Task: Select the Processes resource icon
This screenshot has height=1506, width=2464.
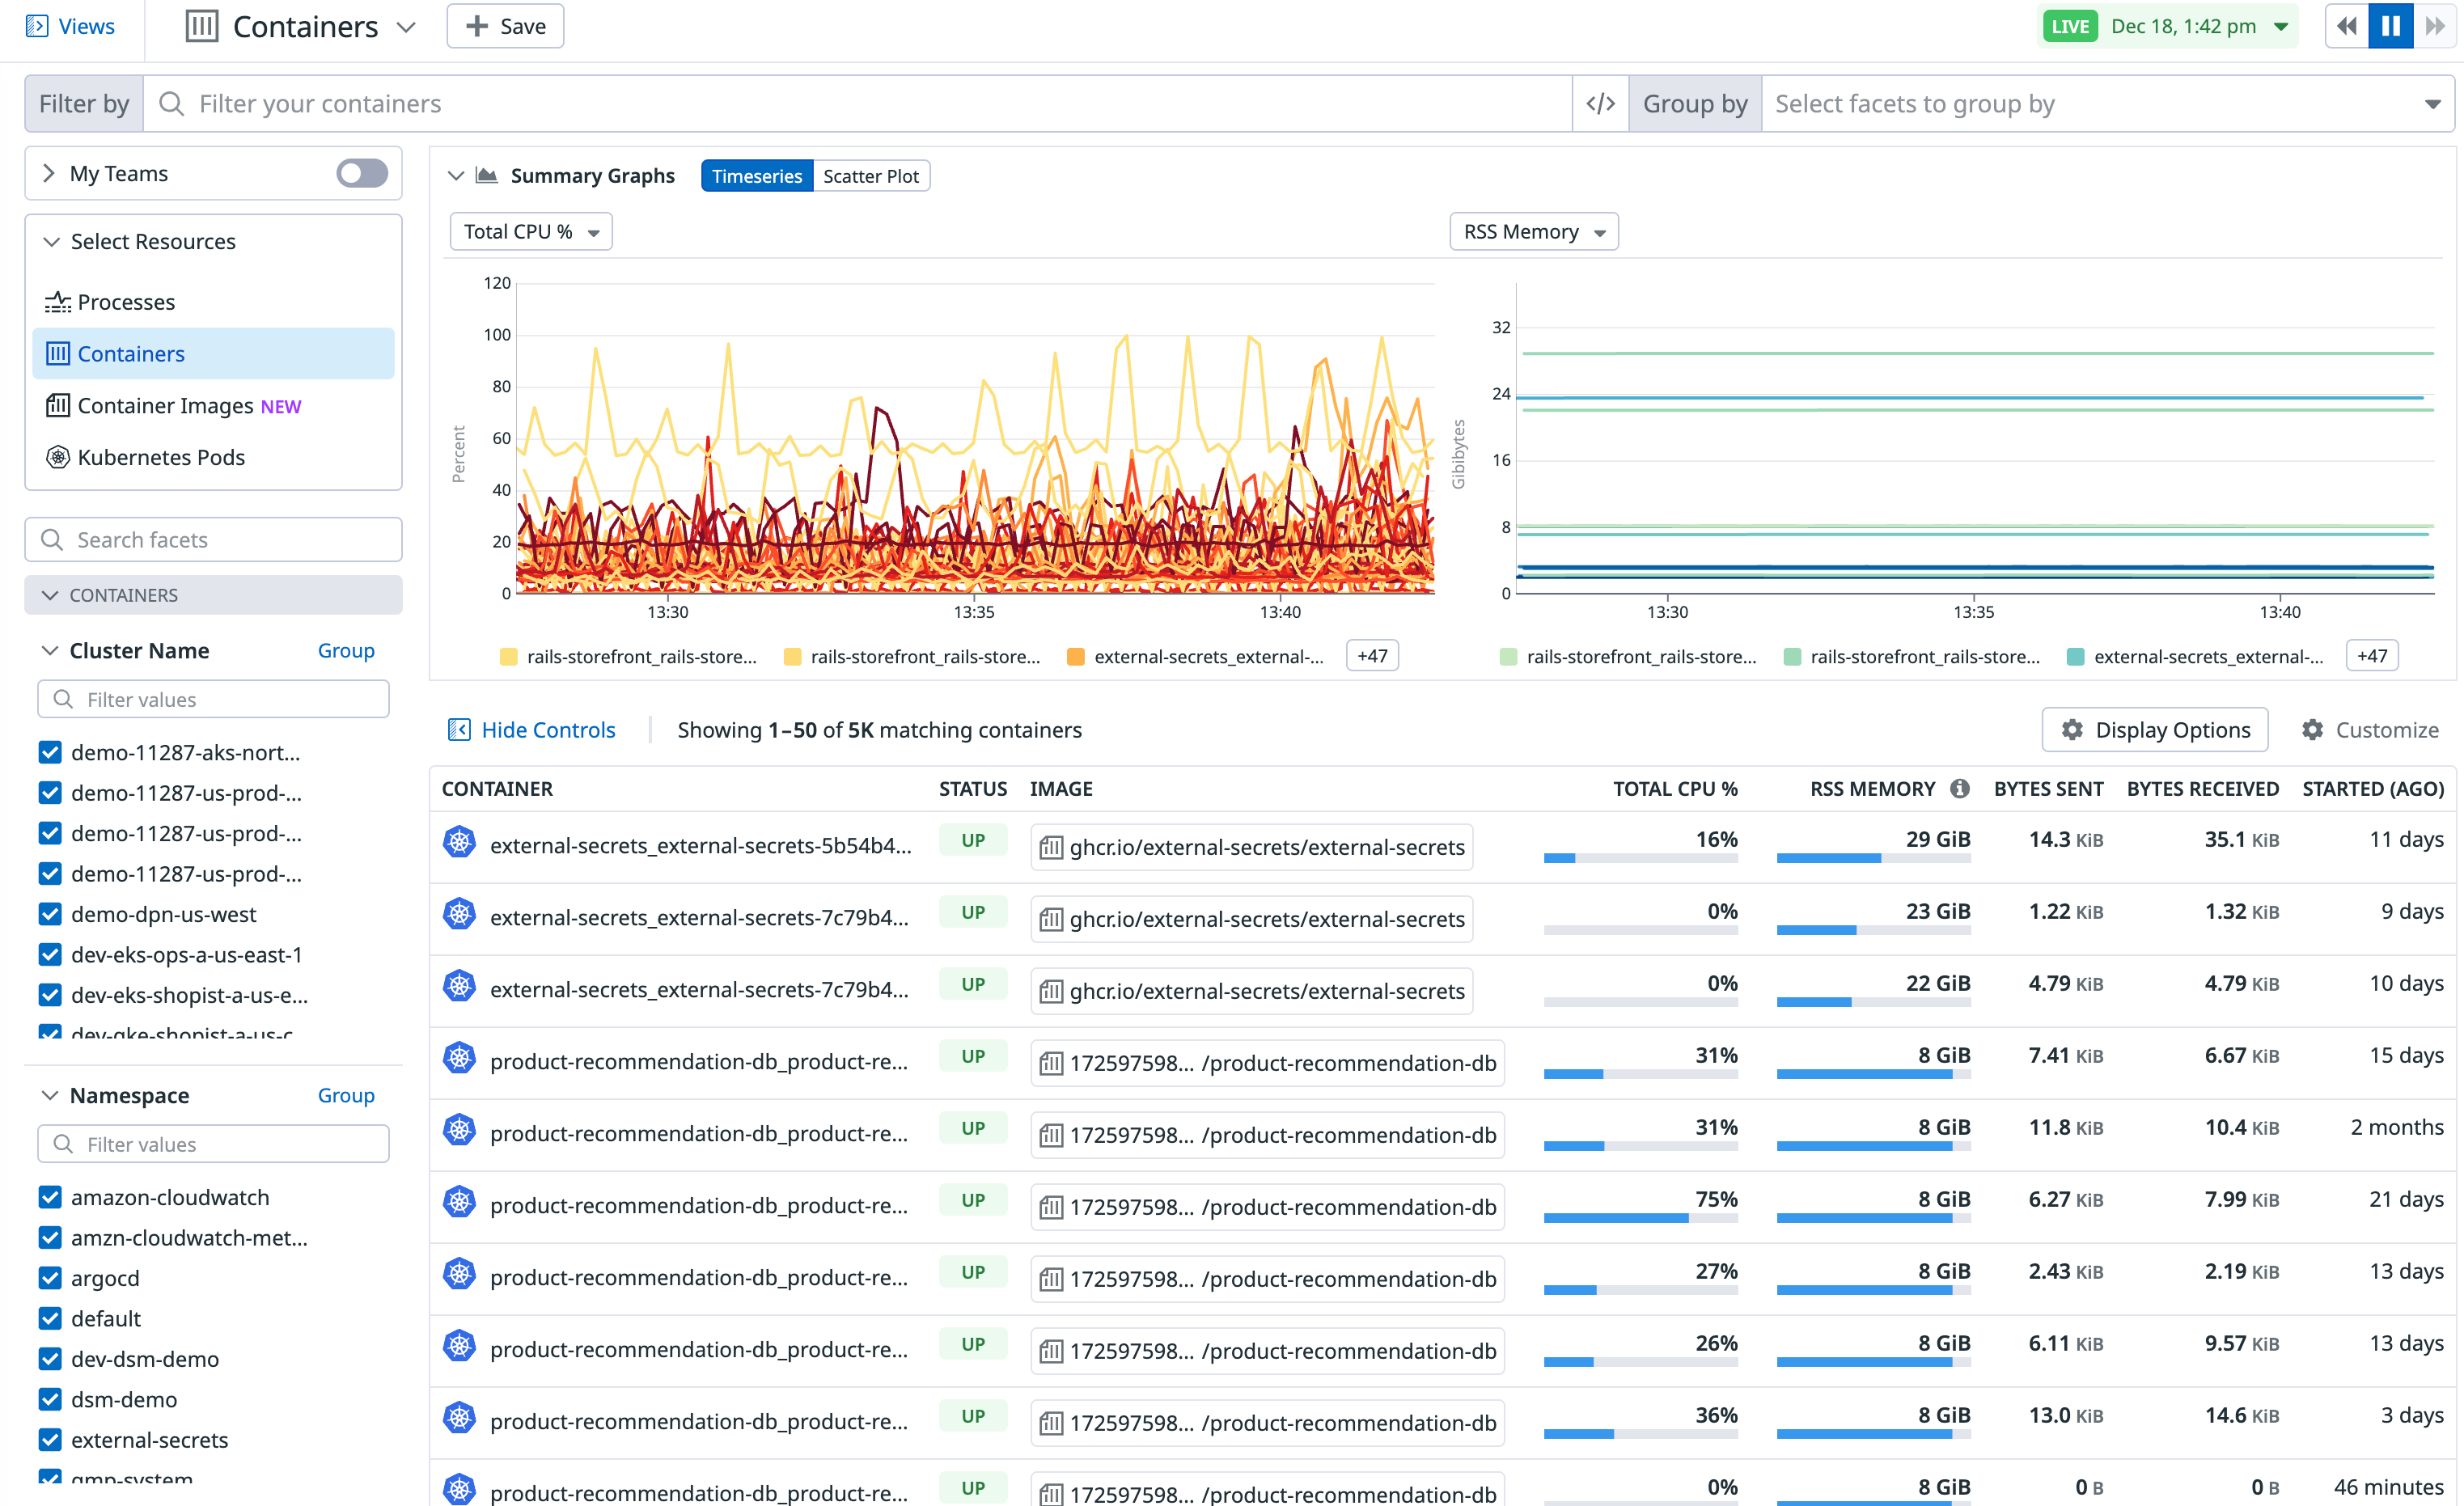Action: [58, 302]
